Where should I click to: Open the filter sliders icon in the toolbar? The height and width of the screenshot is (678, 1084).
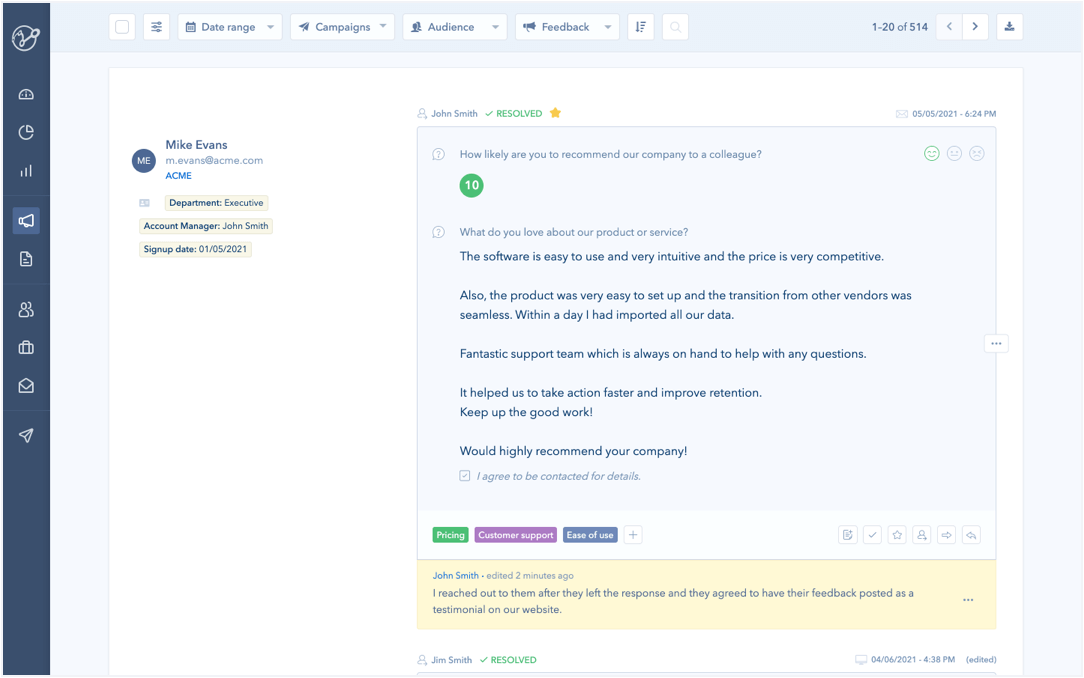coord(157,27)
